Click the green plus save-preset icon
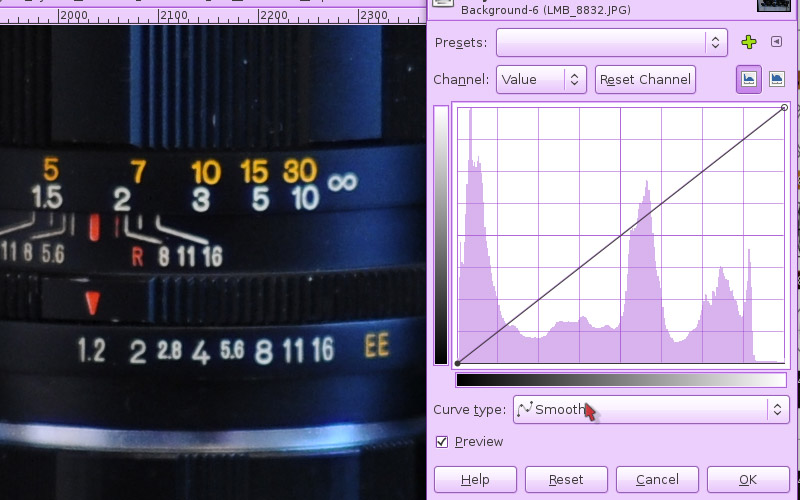 pyautogui.click(x=749, y=42)
